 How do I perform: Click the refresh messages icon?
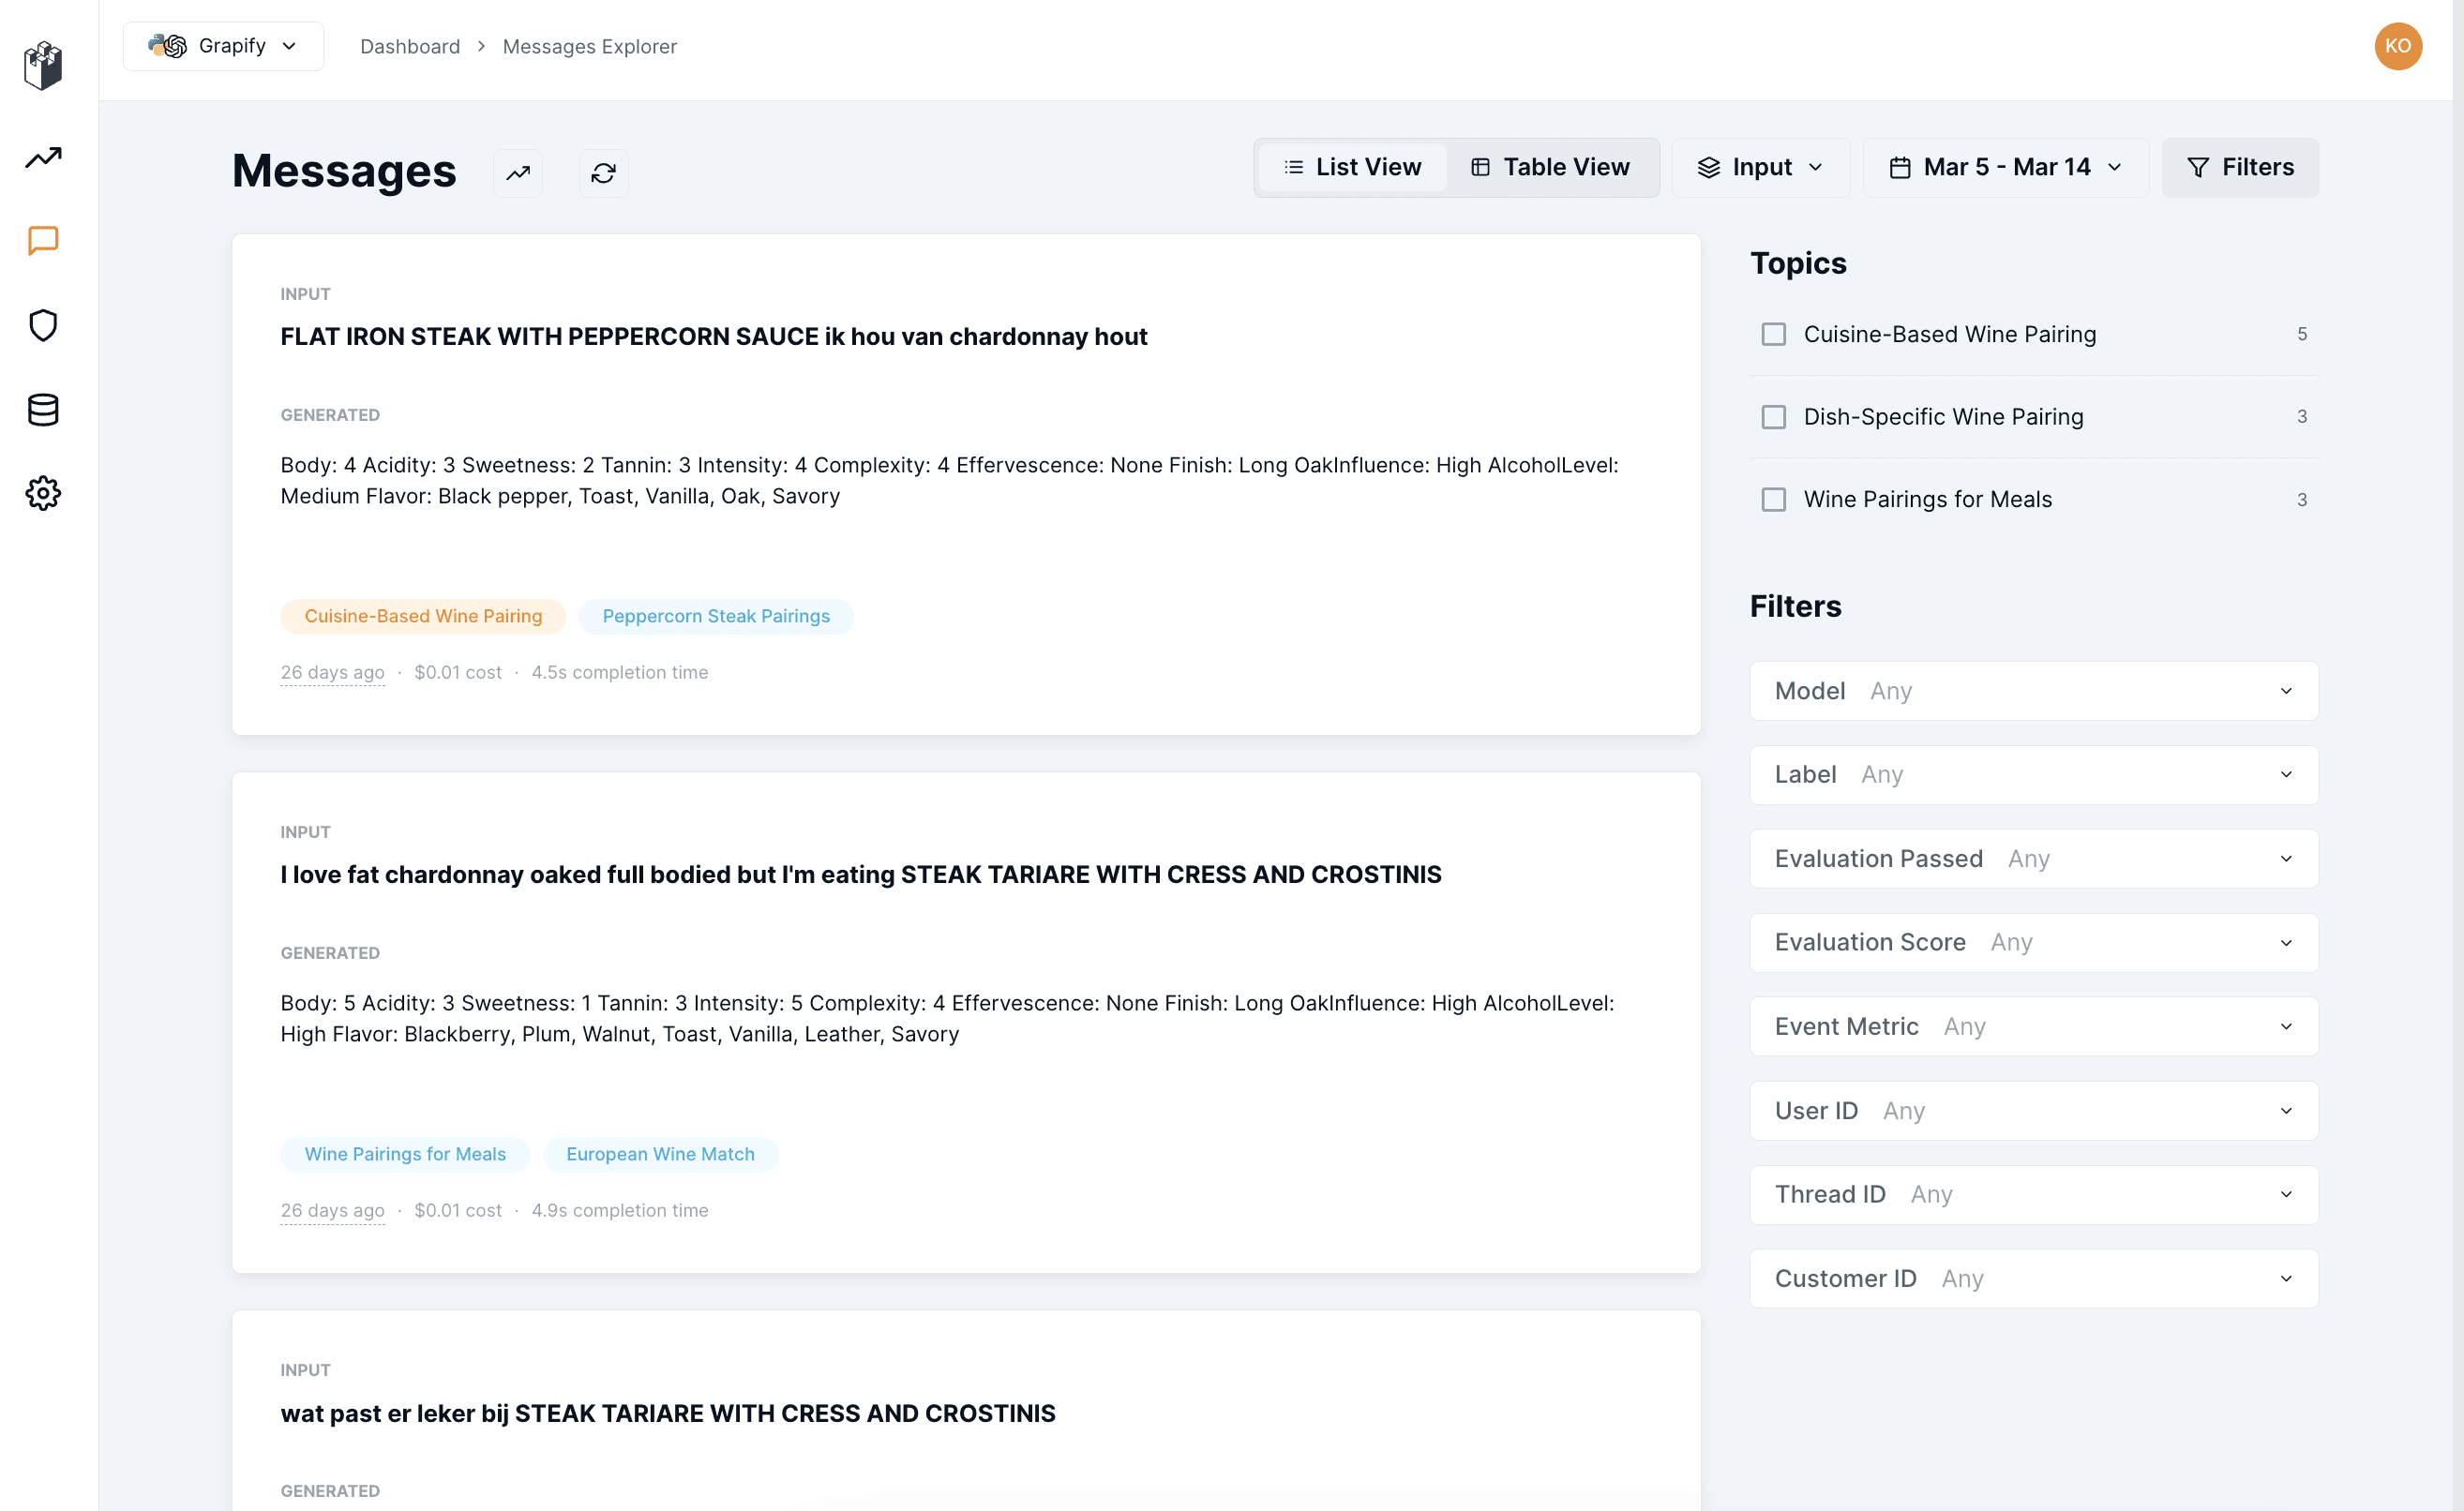click(603, 173)
